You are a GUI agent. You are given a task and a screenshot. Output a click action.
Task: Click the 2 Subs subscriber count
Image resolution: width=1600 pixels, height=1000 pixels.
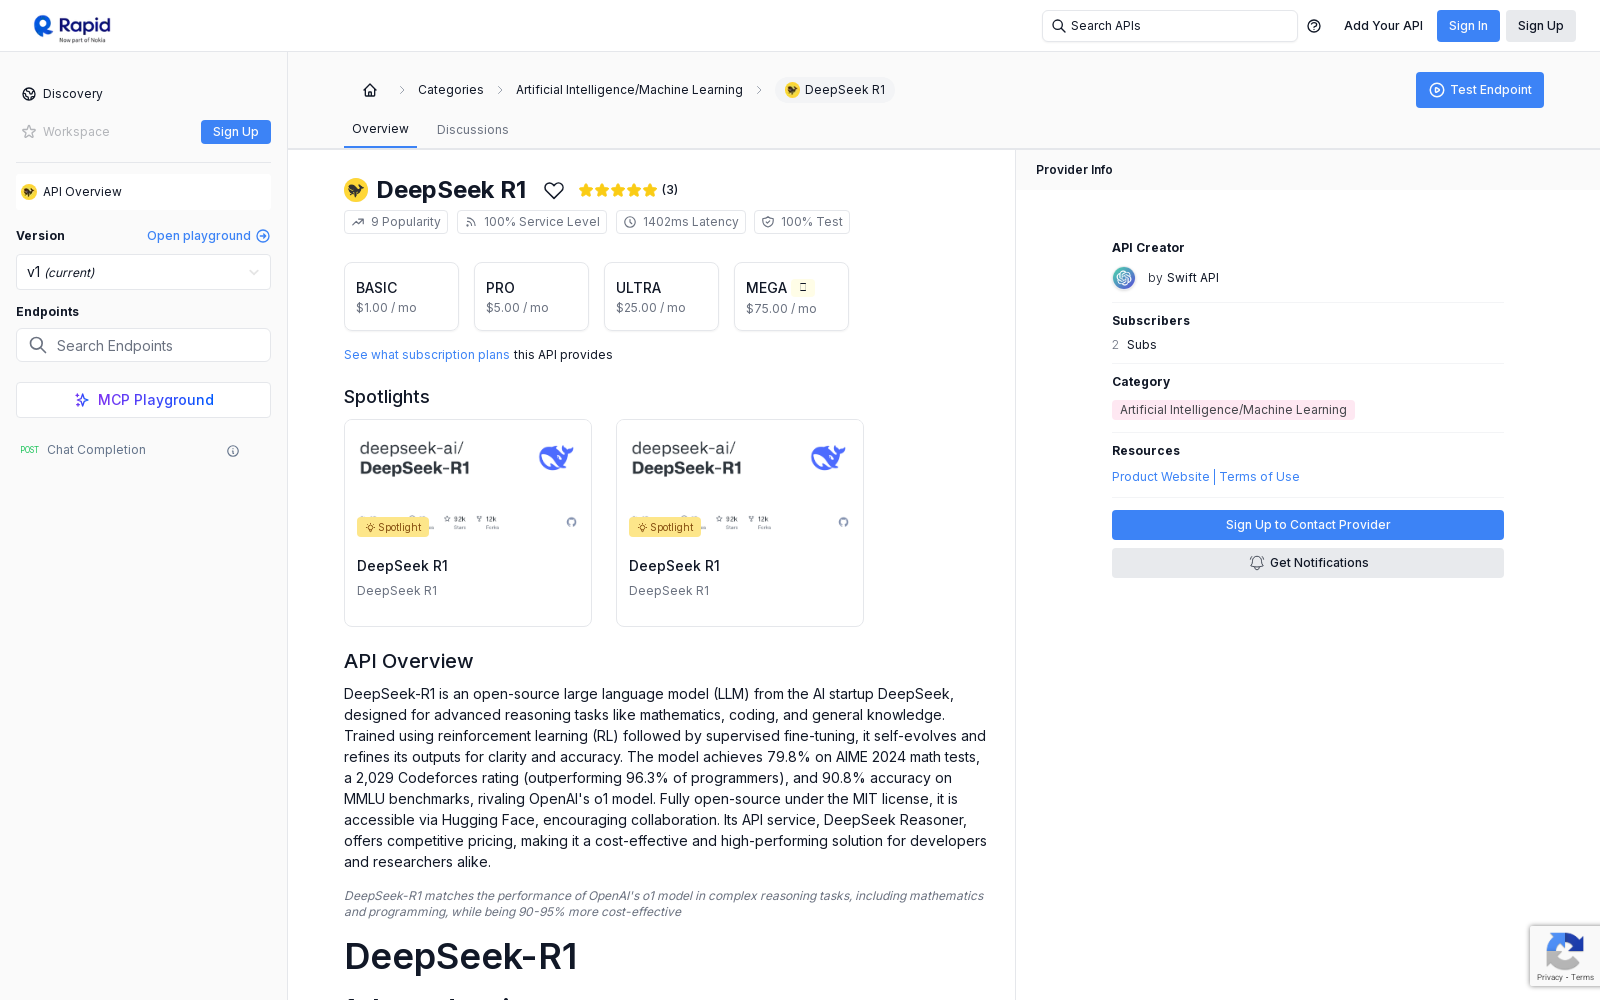click(1134, 345)
